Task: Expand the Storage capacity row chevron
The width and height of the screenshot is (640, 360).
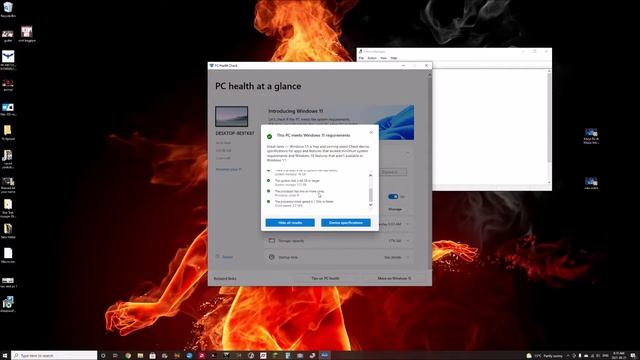Action: pos(408,241)
